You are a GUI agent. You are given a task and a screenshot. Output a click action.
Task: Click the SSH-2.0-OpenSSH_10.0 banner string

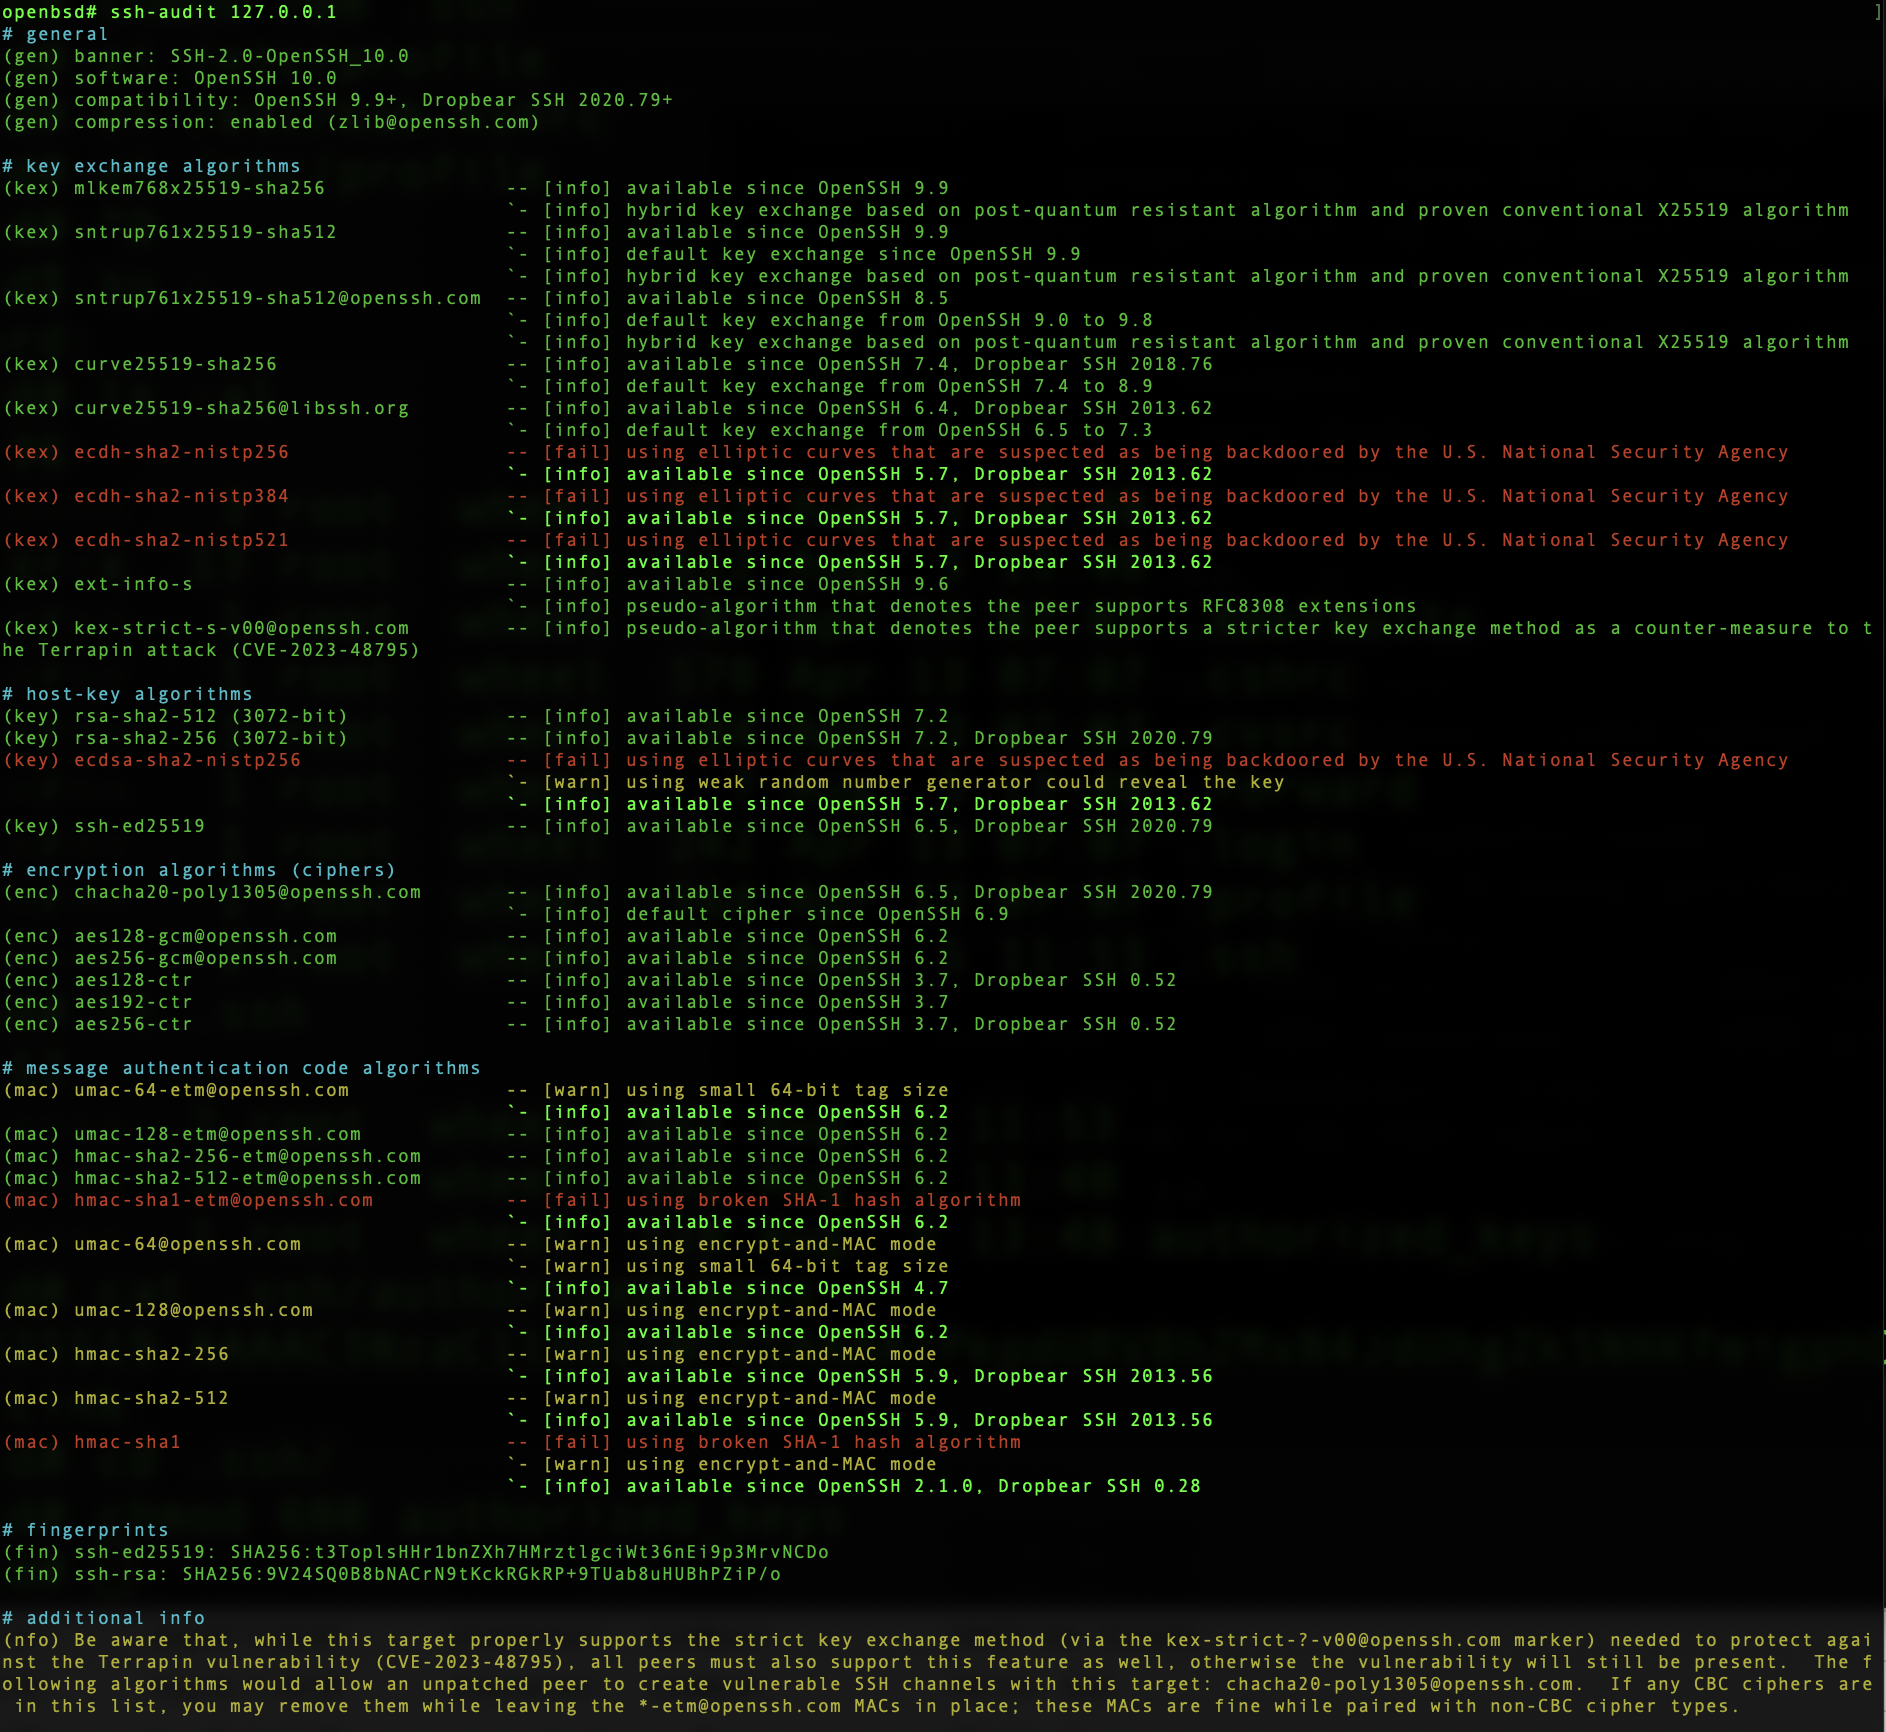pos(289,56)
